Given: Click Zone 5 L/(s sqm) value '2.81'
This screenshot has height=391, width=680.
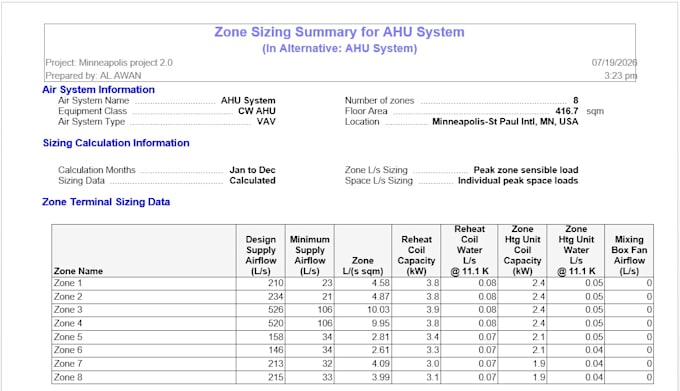Looking at the screenshot, I should click(381, 337).
